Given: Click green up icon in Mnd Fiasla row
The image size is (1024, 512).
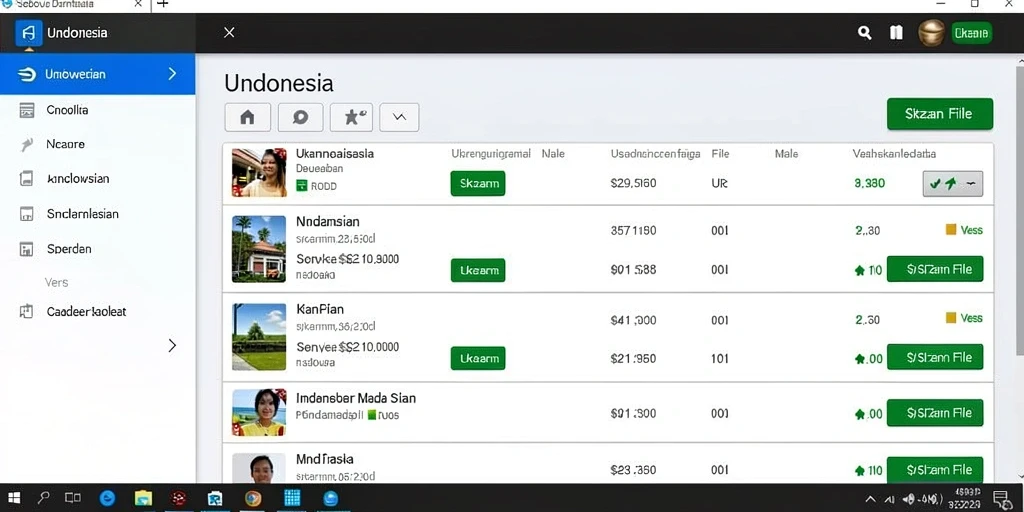Looking at the screenshot, I should pos(860,470).
